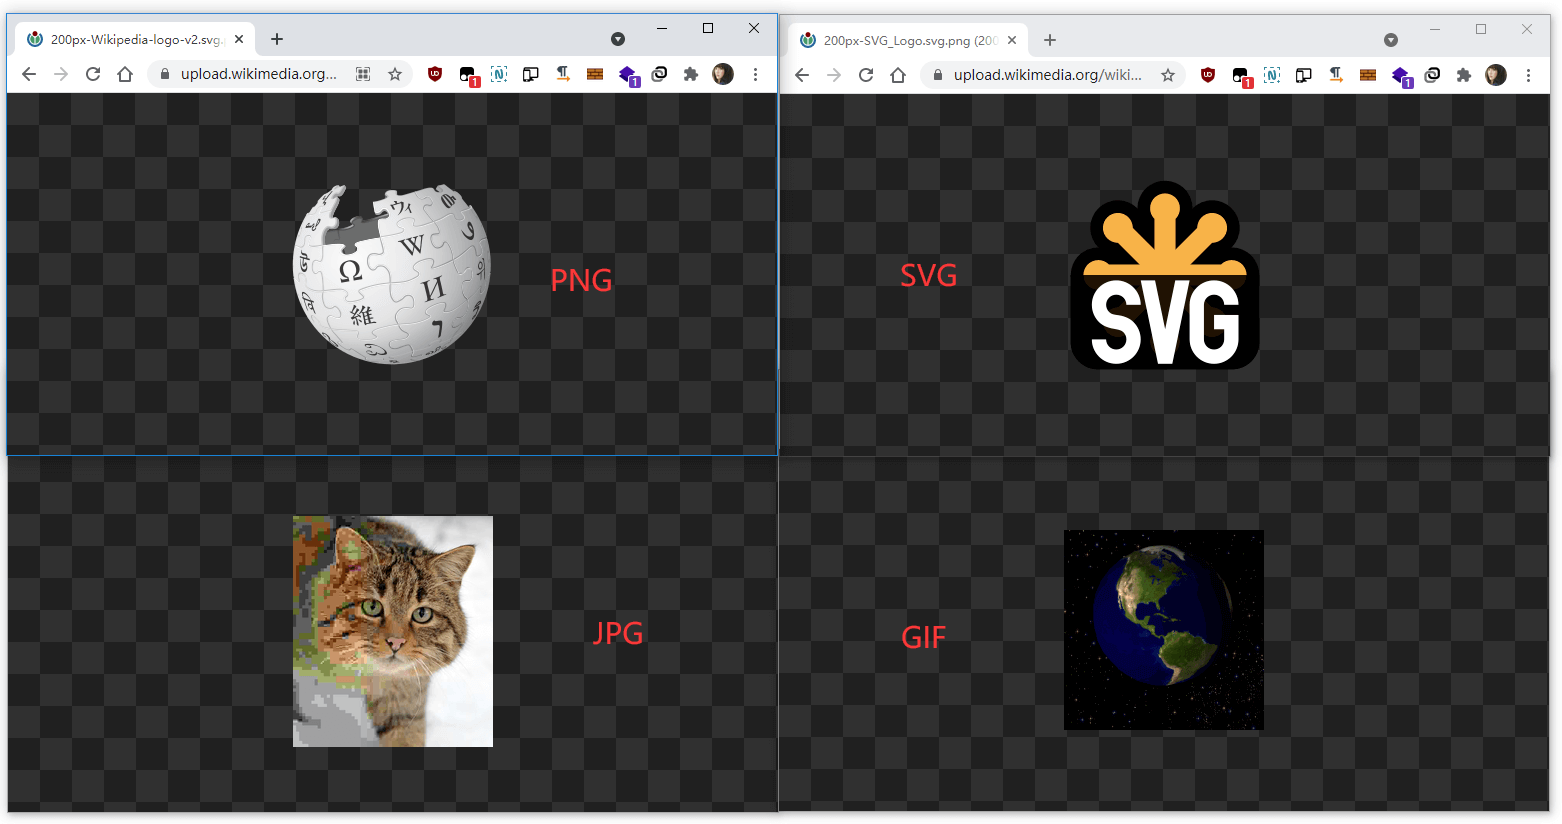Click the pixelated cat photo
This screenshot has width=1562, height=824.
393,631
